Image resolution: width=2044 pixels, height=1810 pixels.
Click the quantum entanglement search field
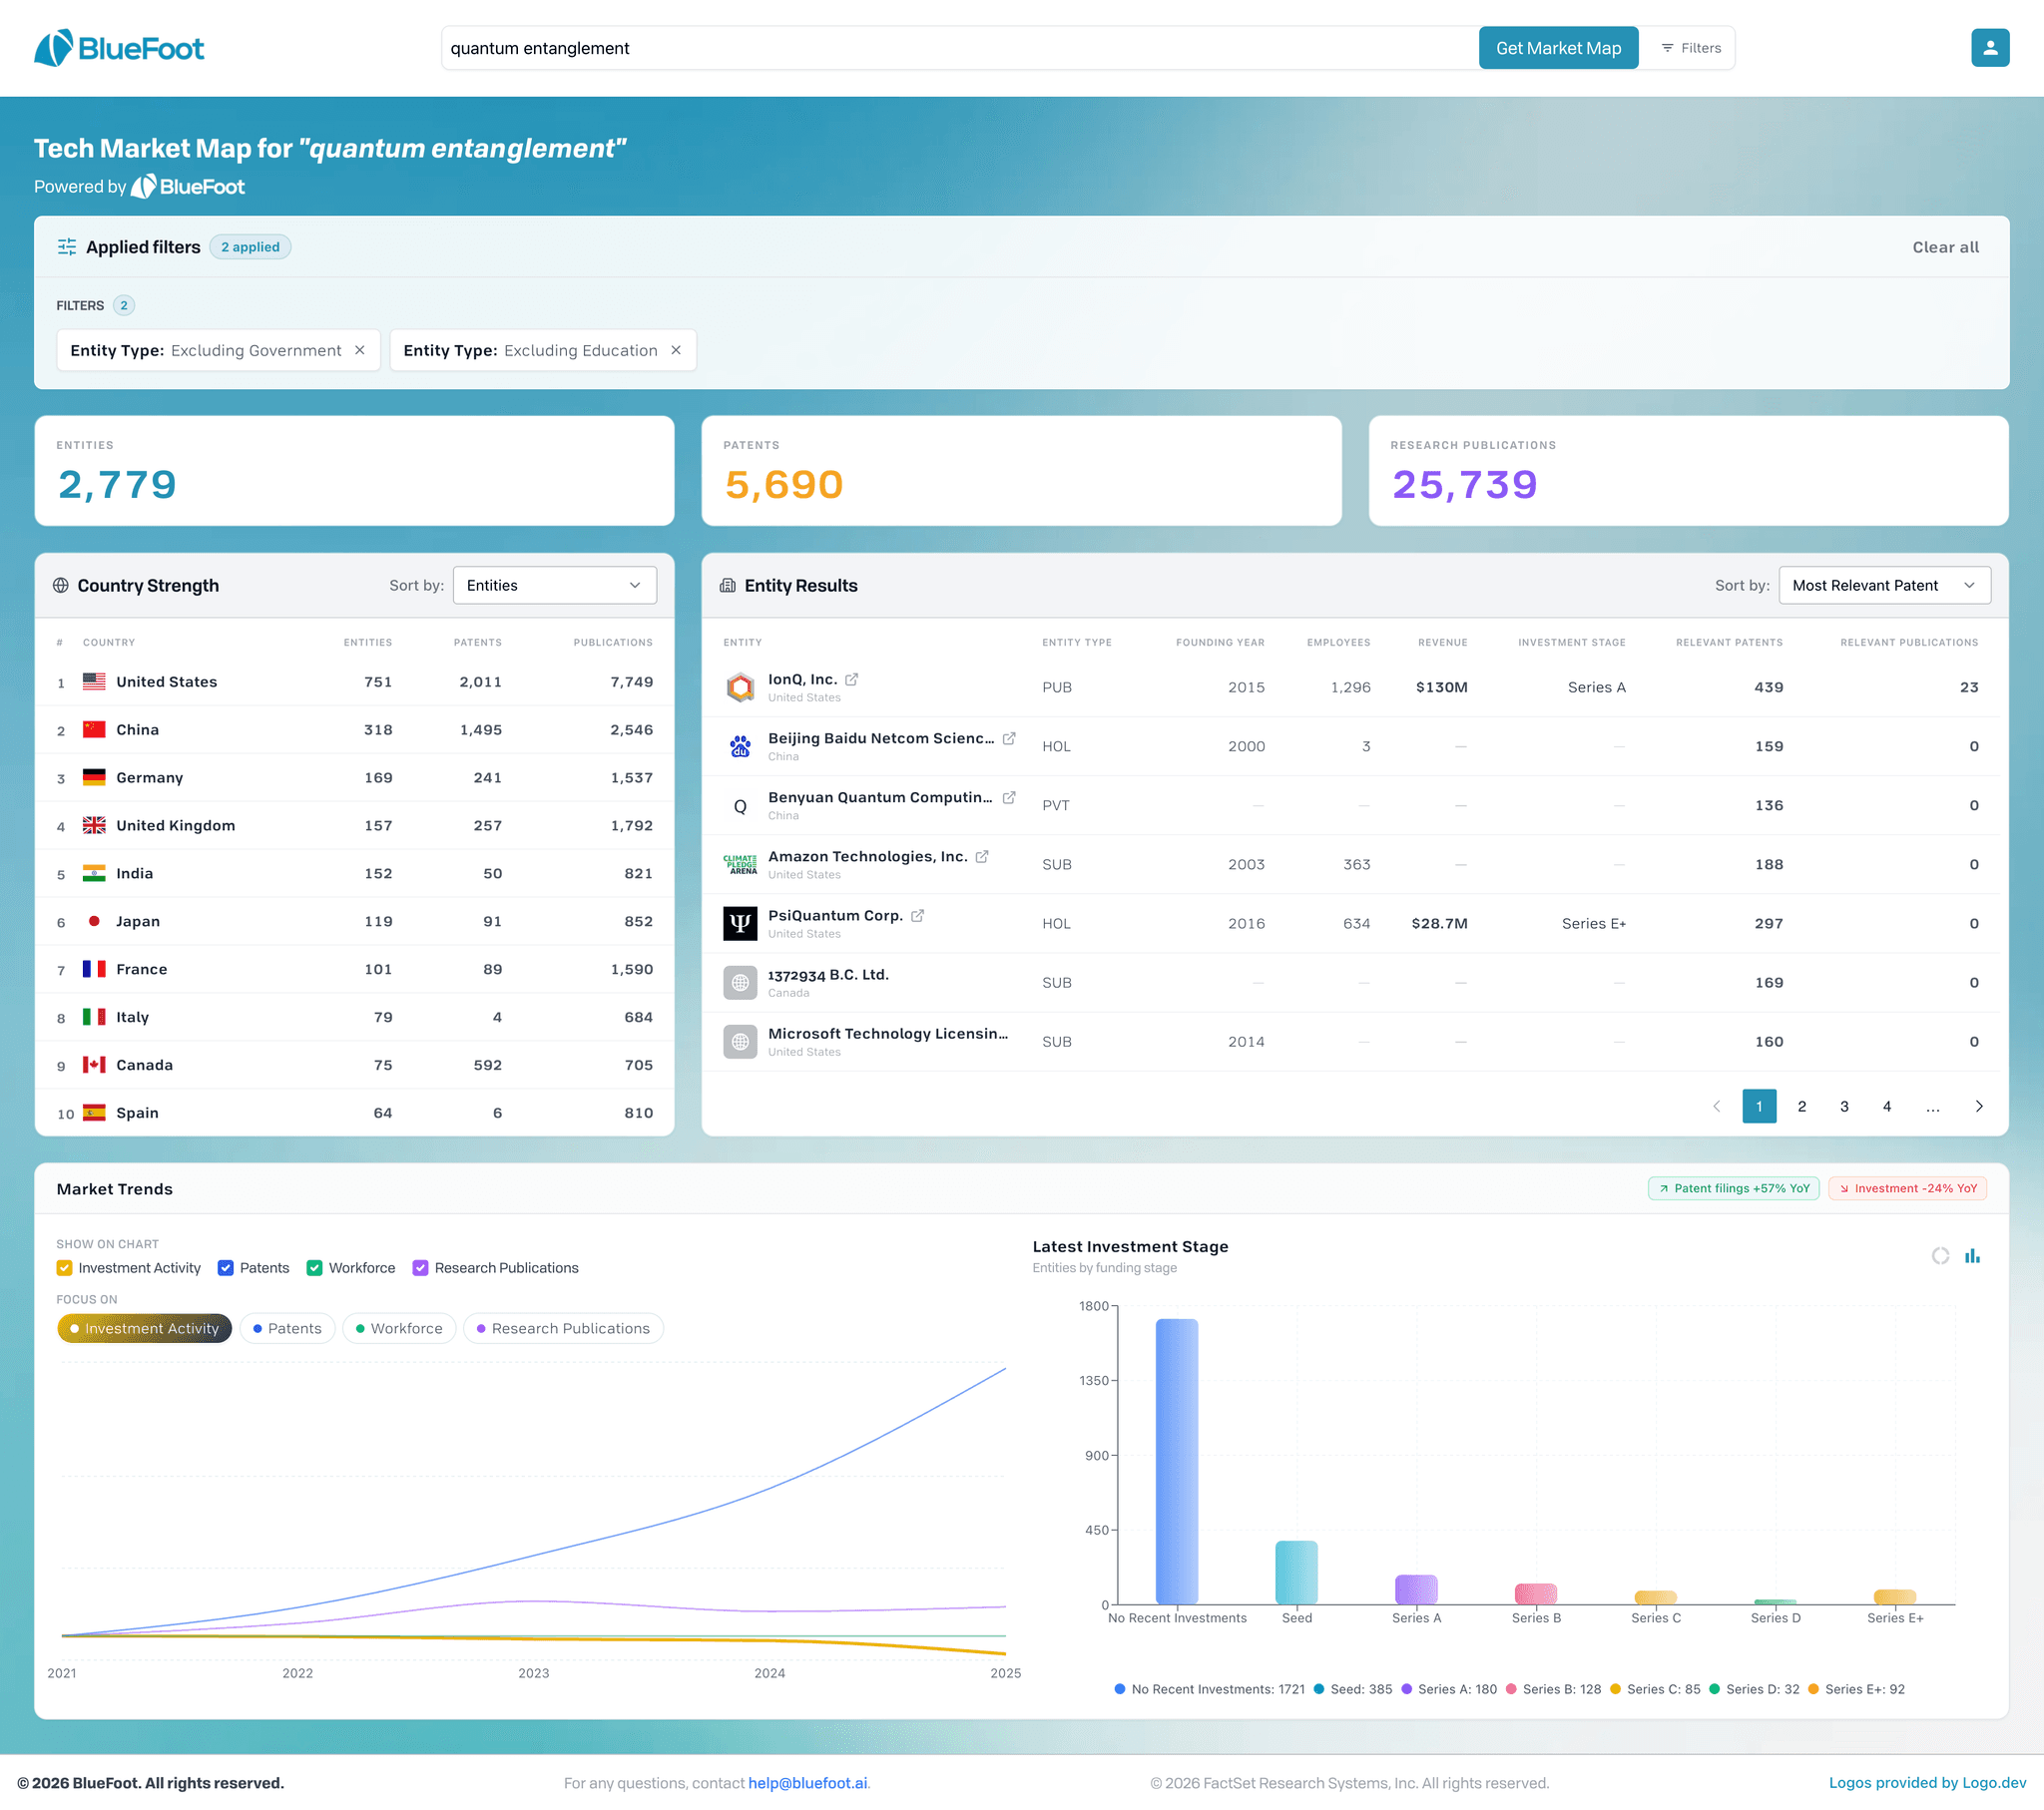pyautogui.click(x=960, y=48)
